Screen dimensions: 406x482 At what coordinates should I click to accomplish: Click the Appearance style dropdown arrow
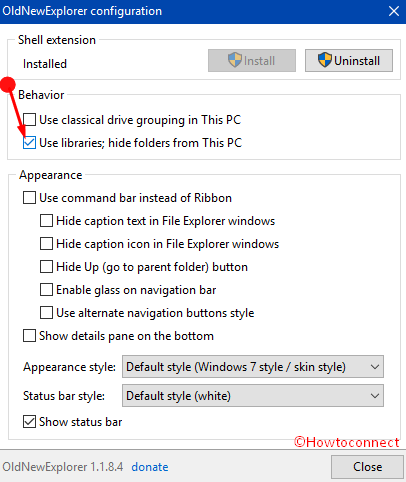[375, 367]
